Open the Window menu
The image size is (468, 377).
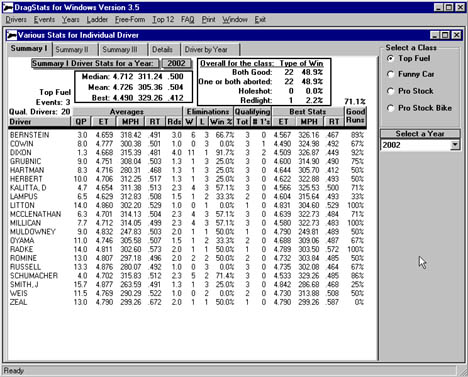(235, 20)
